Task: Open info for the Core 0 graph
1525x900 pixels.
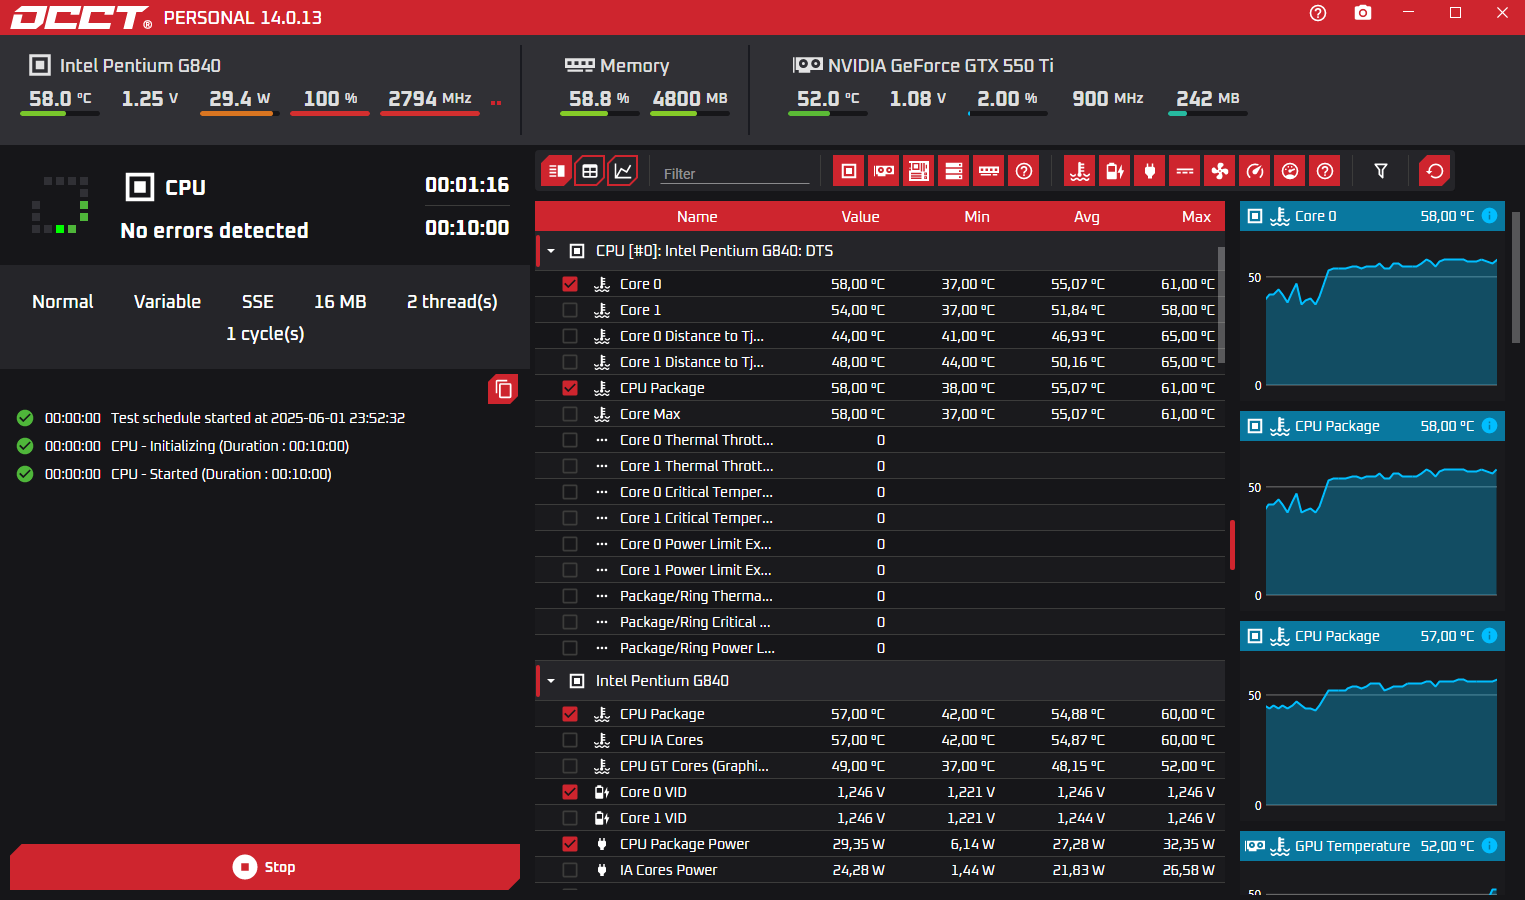Action: [1489, 216]
